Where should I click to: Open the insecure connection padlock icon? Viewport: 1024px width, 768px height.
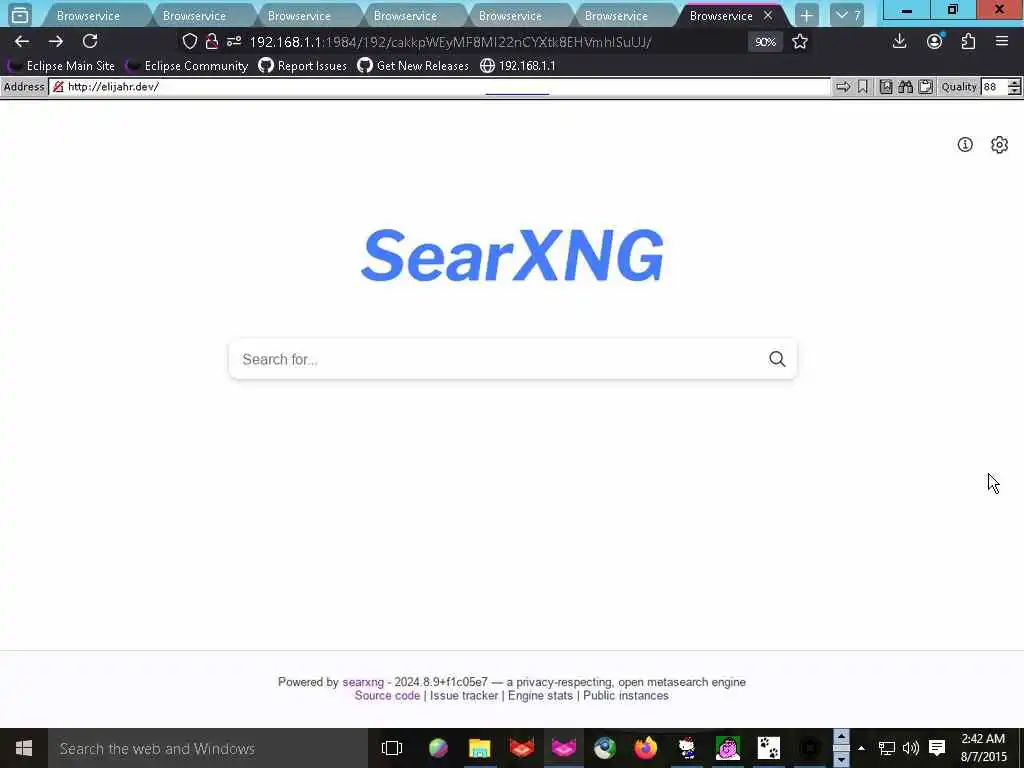[x=212, y=42]
